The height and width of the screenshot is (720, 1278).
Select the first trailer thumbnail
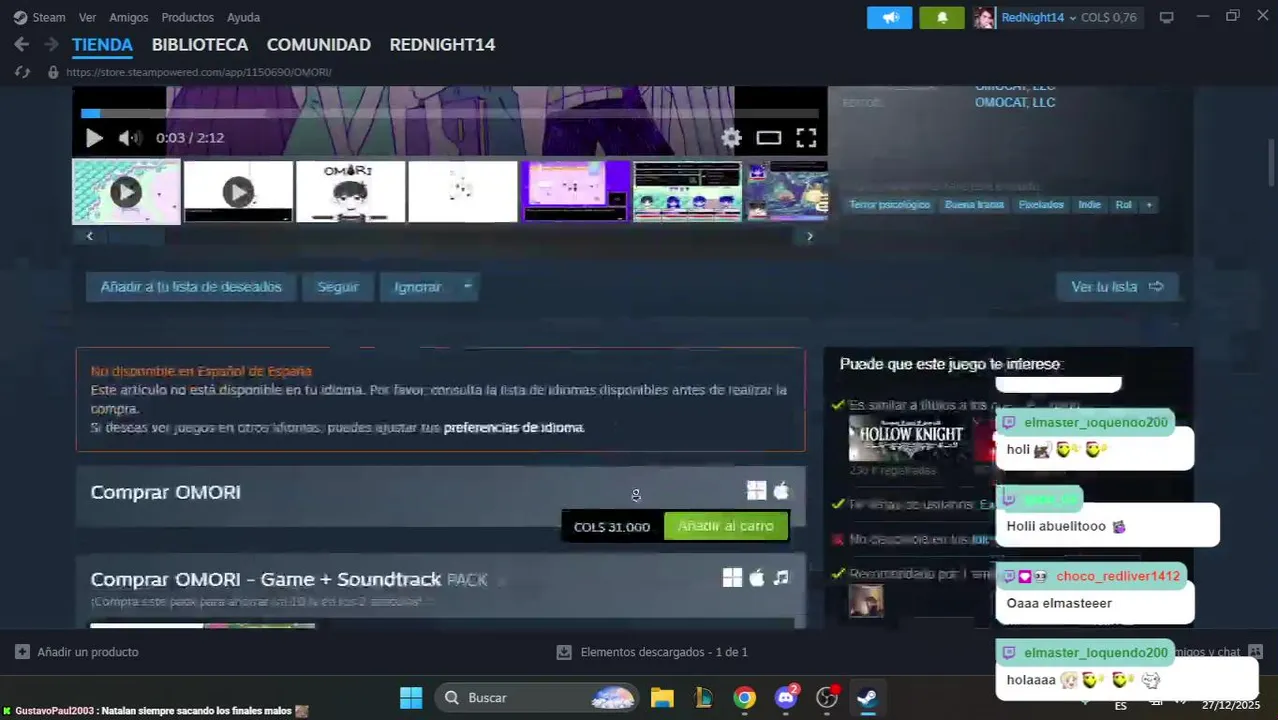coord(126,191)
